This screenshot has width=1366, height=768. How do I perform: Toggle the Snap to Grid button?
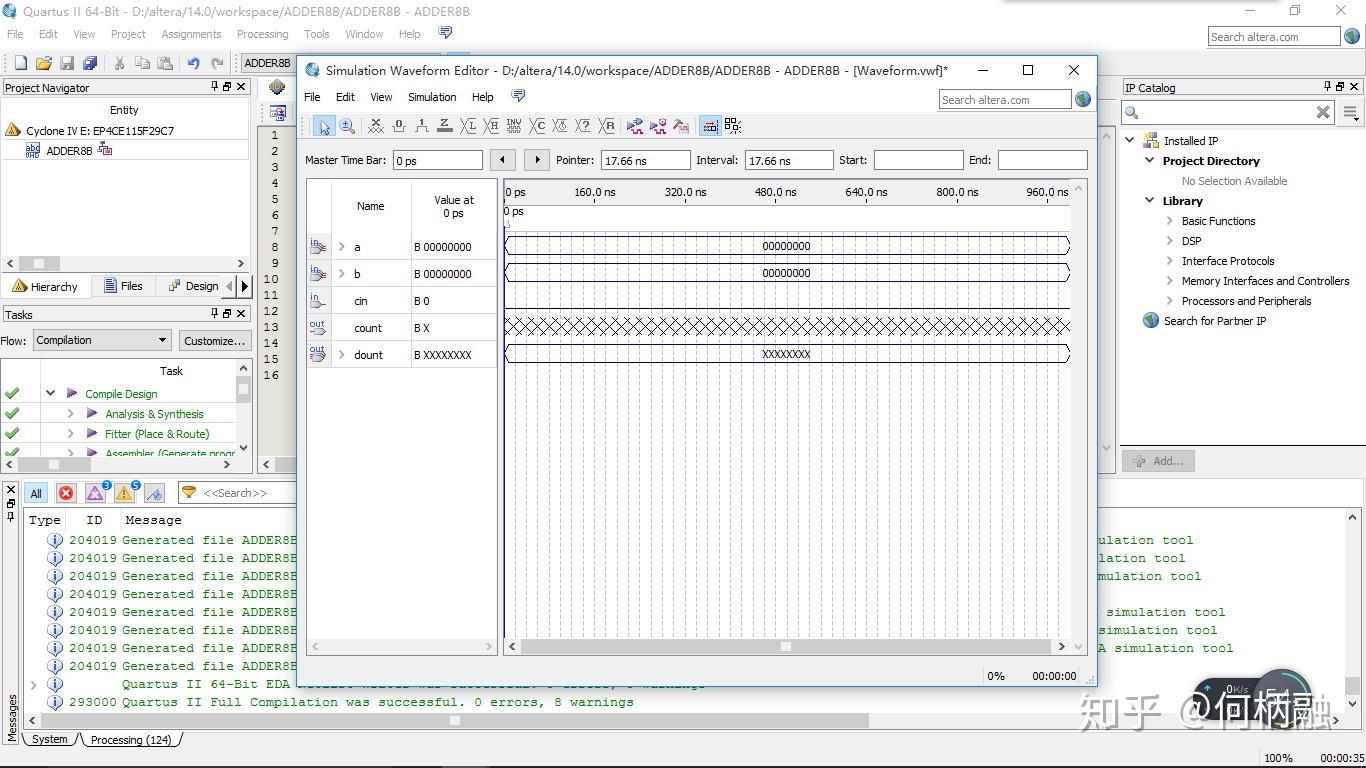(x=710, y=126)
